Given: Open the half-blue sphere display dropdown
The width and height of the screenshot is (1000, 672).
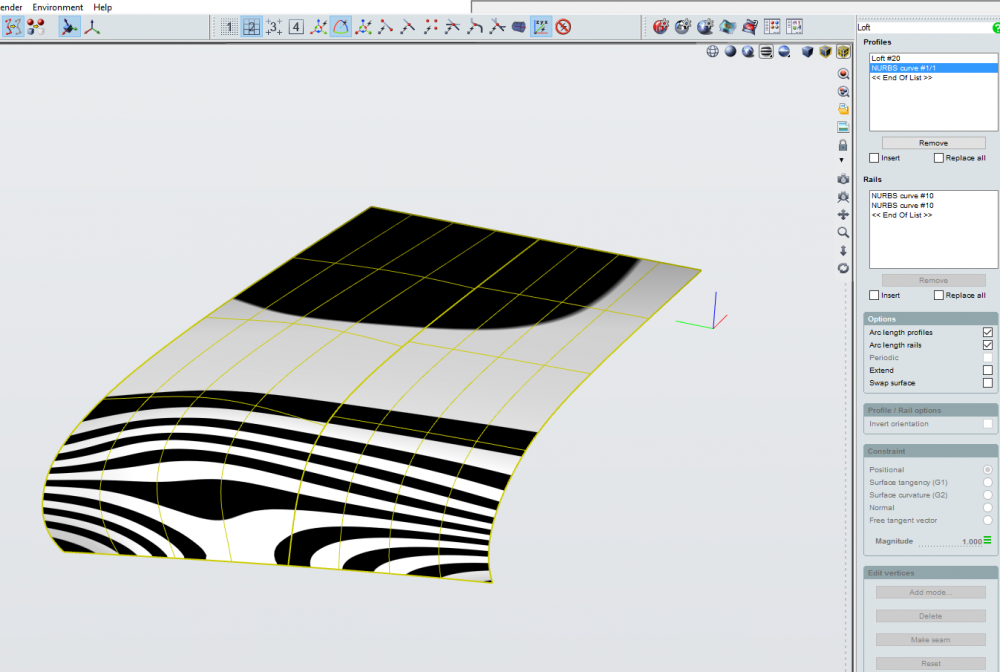Looking at the screenshot, I should (x=784, y=52).
